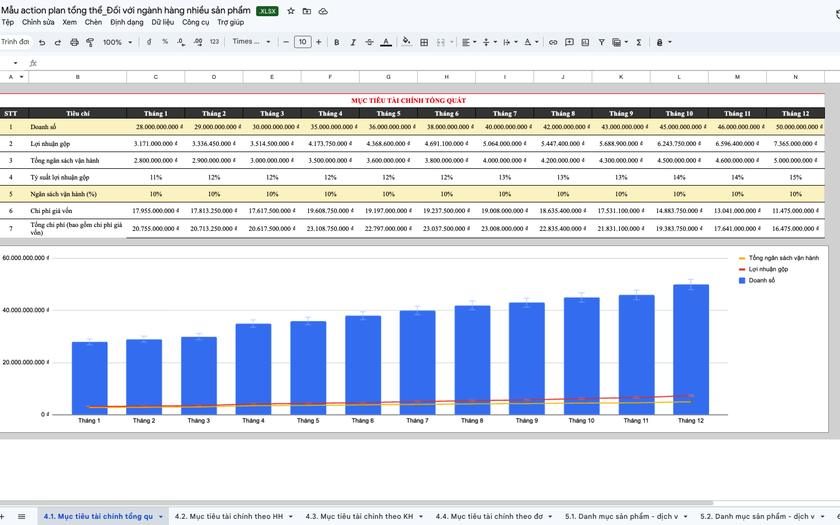Open all sheets list icon
This screenshot has width=840, height=525.
pos(21,516)
